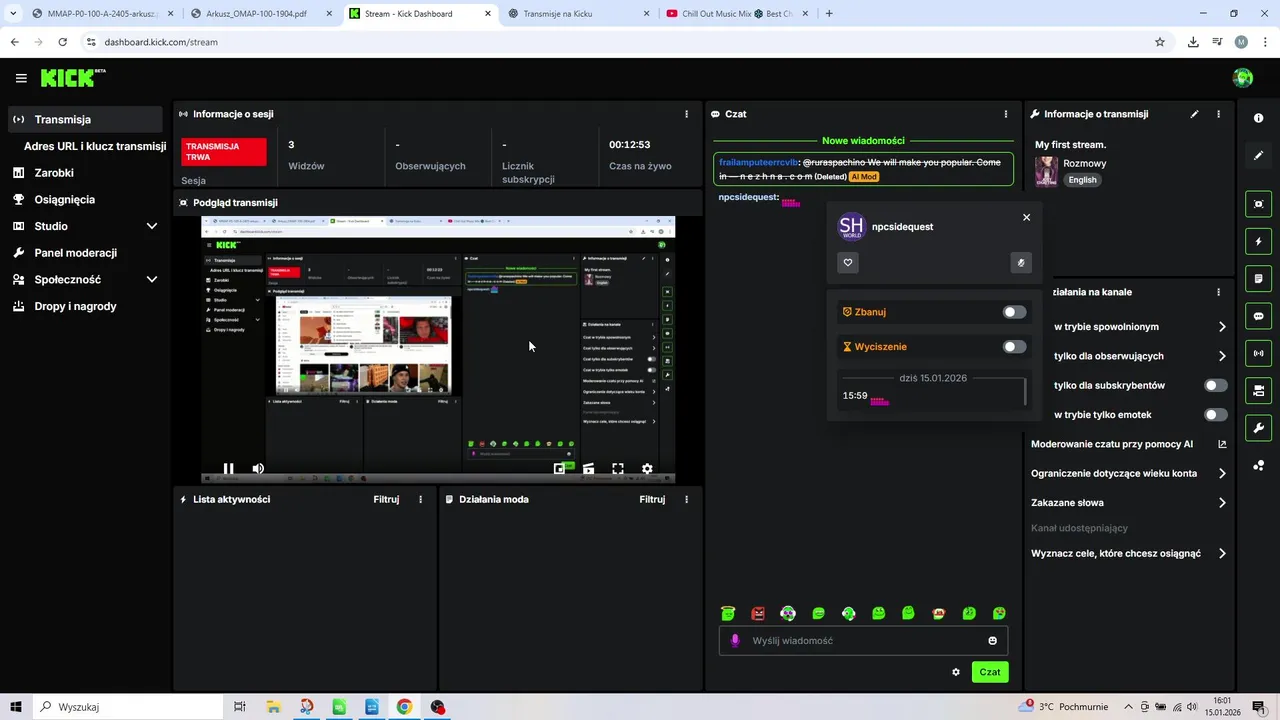
Task: Click the Wyślij wiadomość message field
Action: tap(863, 641)
